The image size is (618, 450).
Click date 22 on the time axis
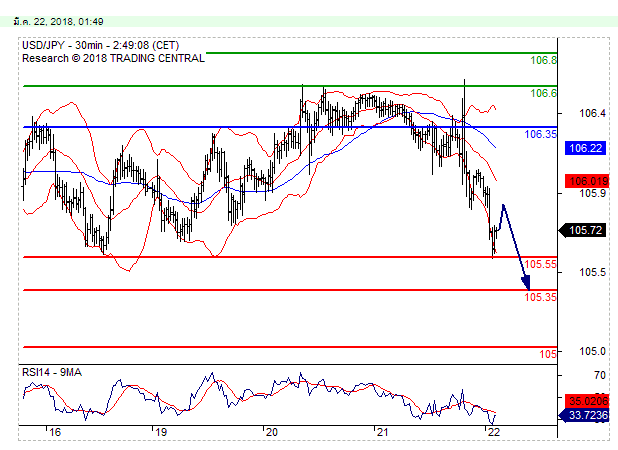(491, 432)
